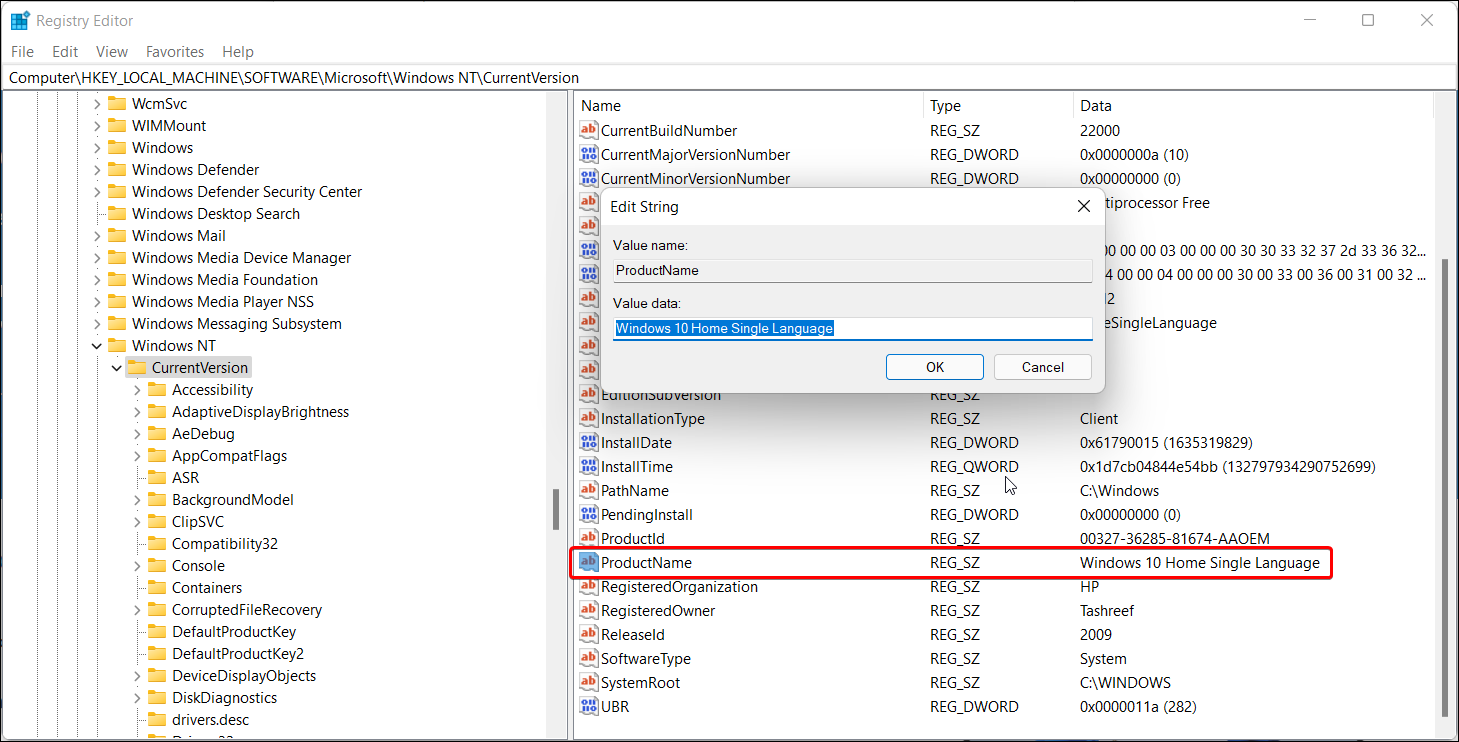Click the WcmSvc folder icon

116,104
